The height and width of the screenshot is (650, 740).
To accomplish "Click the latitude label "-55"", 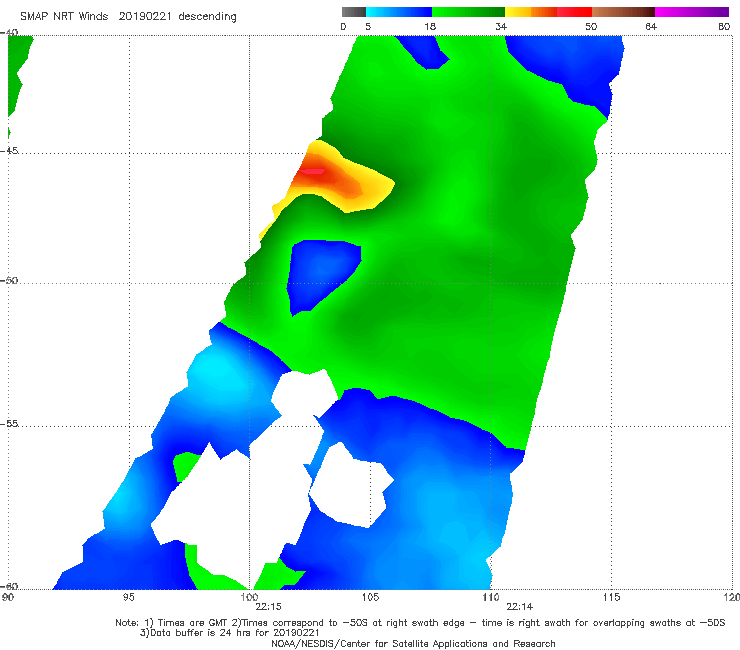I will point(9,424).
